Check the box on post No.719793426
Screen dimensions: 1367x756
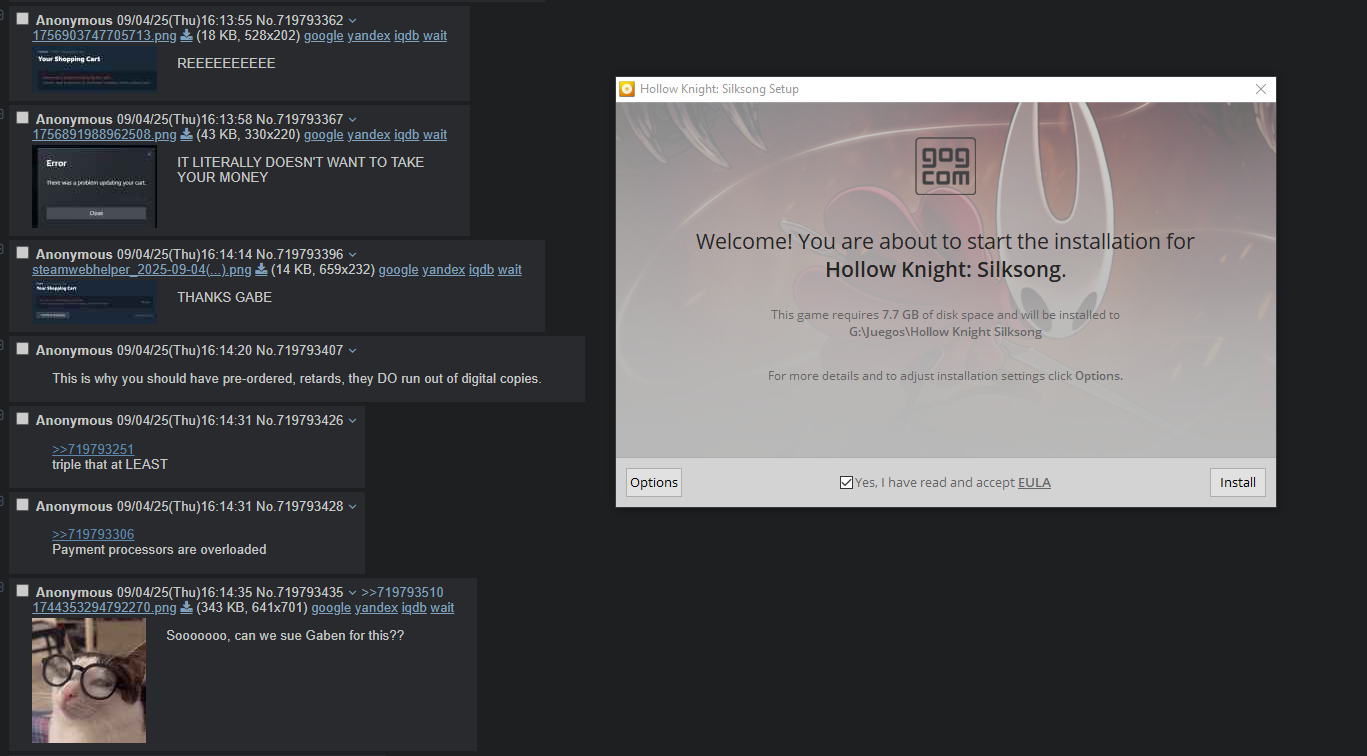click(22, 419)
